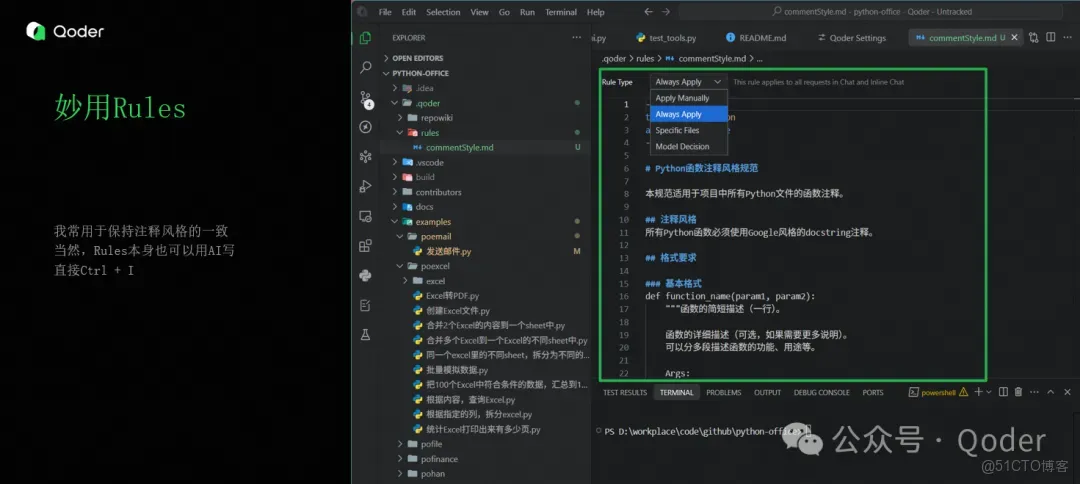Open the Search view in activity bar
The height and width of the screenshot is (484, 1080).
pos(366,67)
